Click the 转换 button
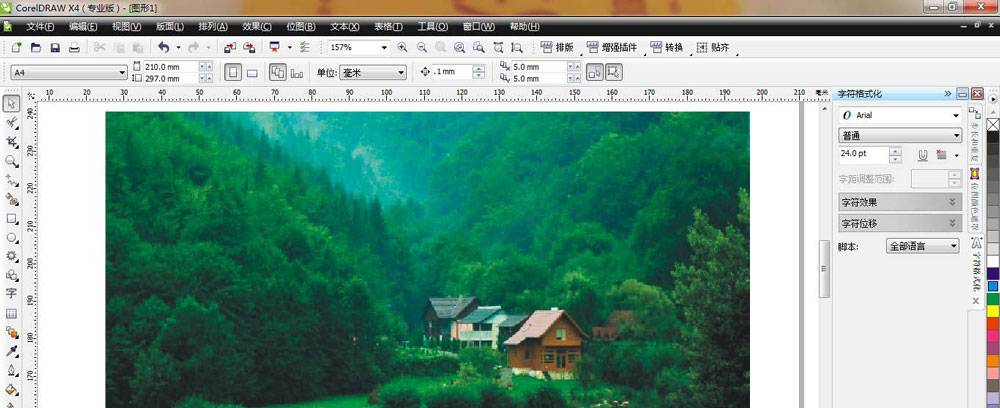Viewport: 1000px width, 408px height. click(x=670, y=47)
